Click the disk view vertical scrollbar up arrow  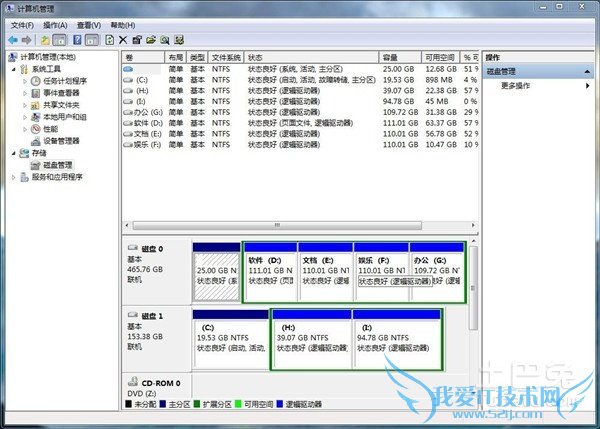point(473,241)
